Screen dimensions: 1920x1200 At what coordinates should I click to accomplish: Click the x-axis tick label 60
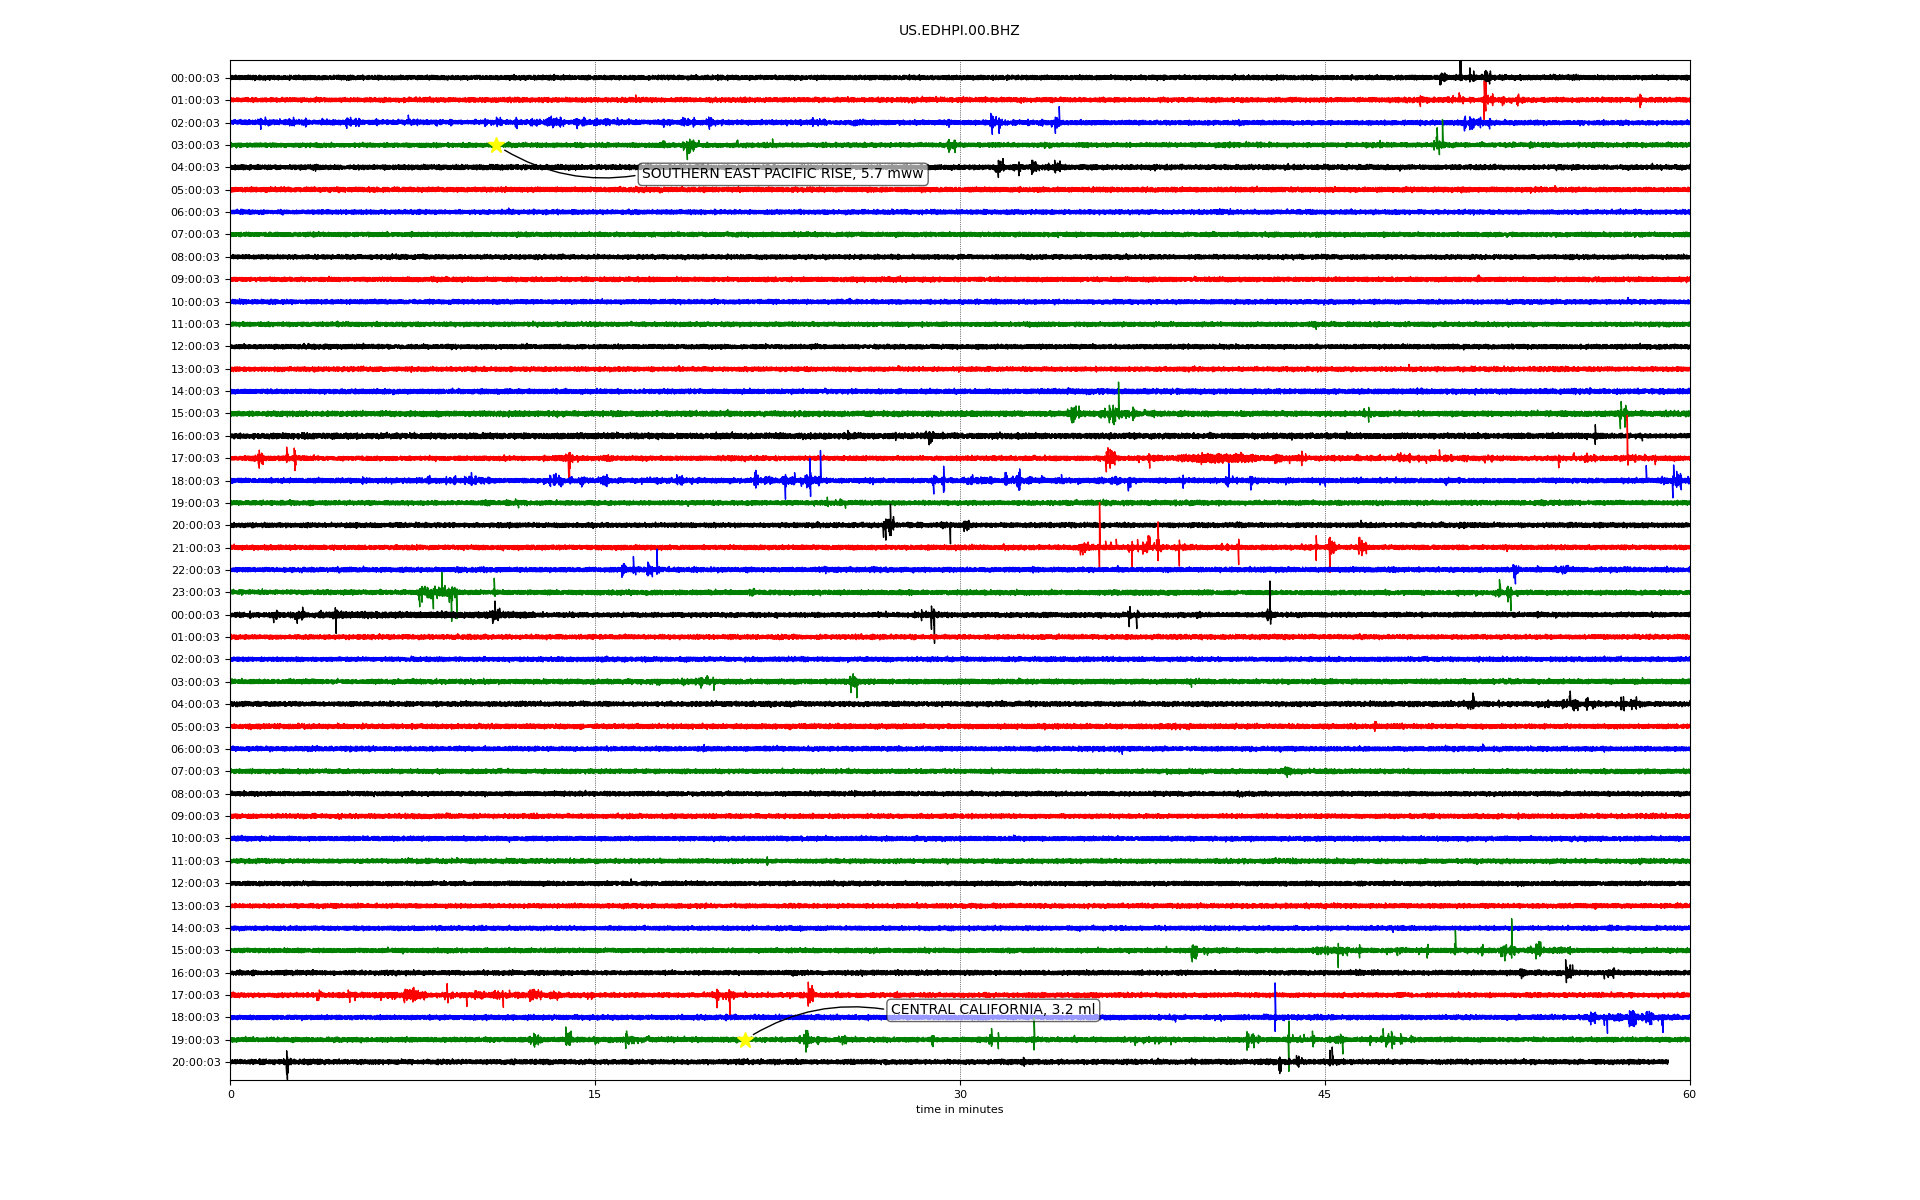(x=1689, y=1094)
